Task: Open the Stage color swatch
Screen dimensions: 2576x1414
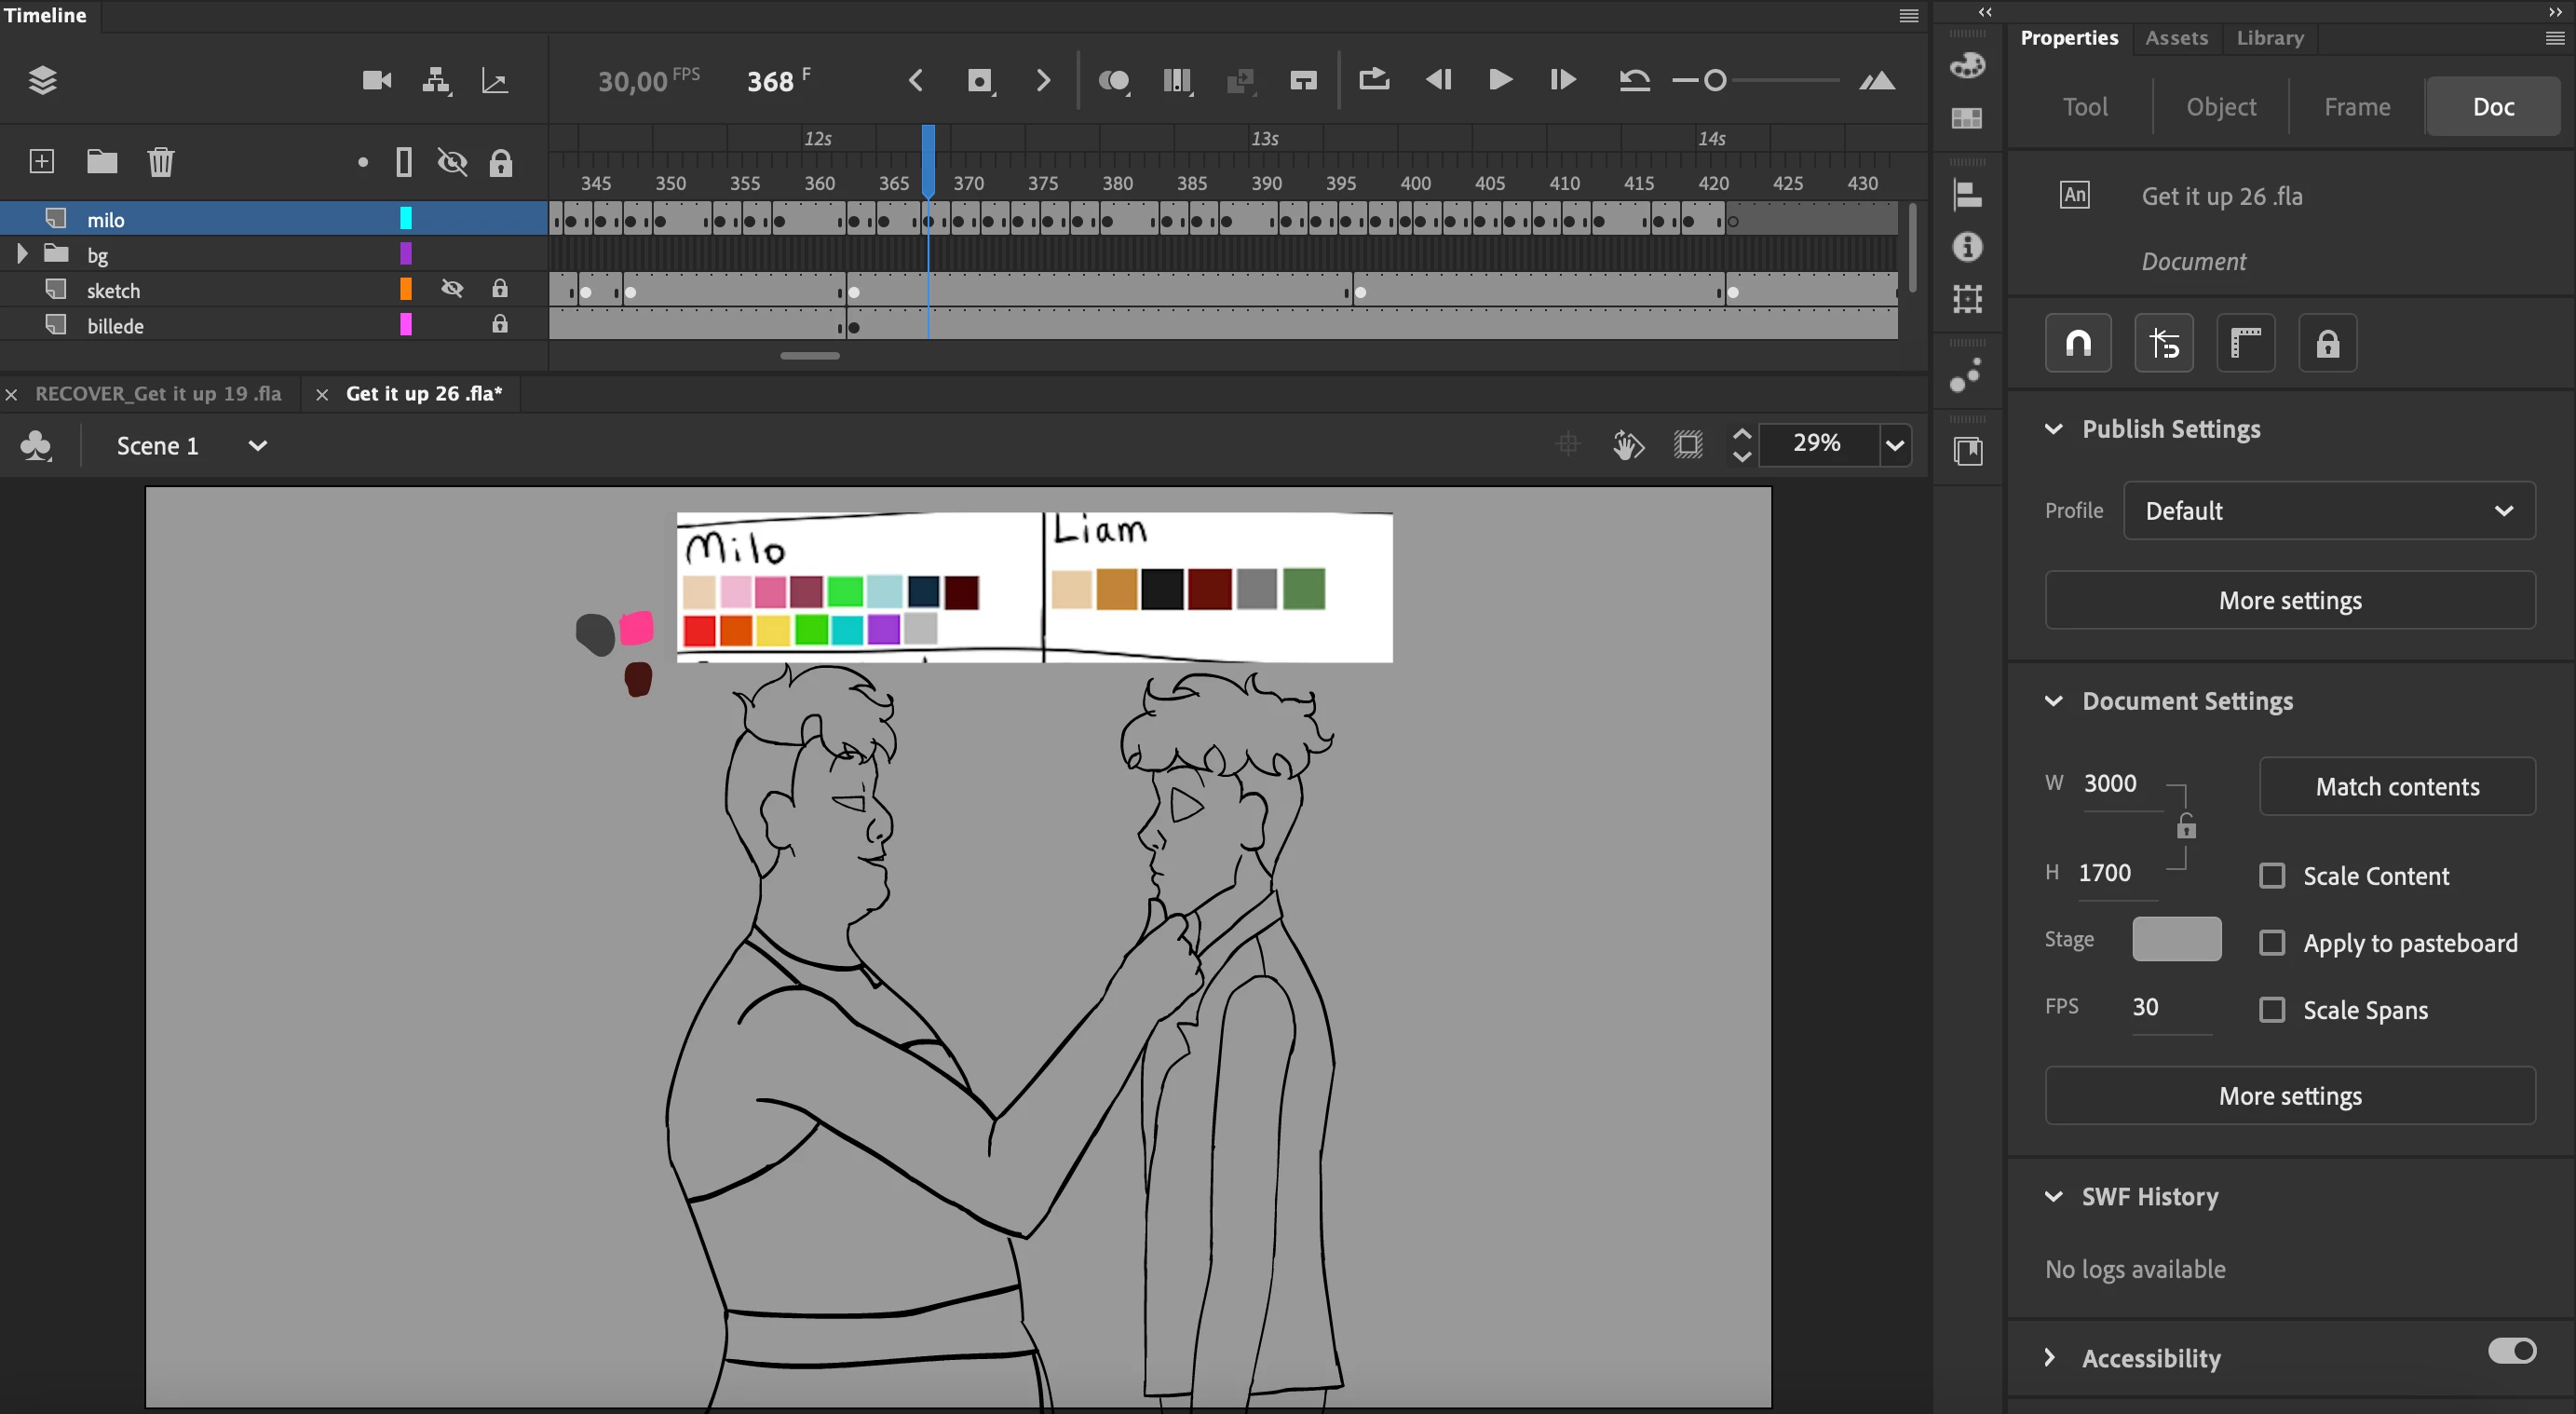Action: pos(2176,939)
